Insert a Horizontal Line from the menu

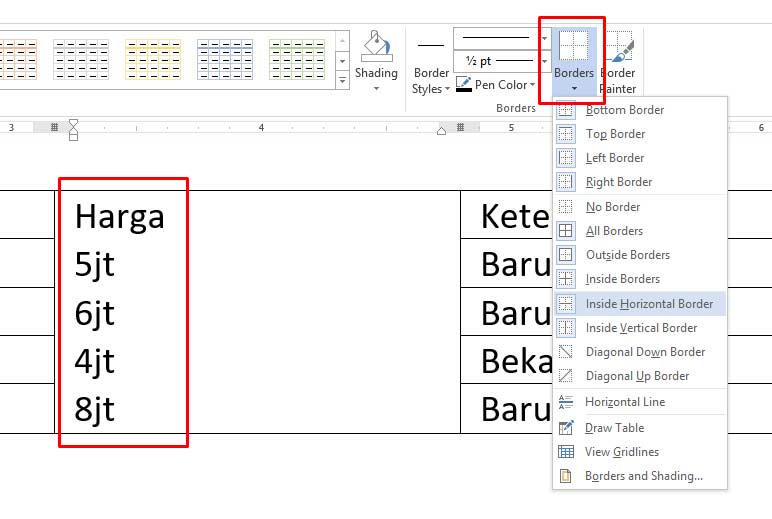coord(640,402)
